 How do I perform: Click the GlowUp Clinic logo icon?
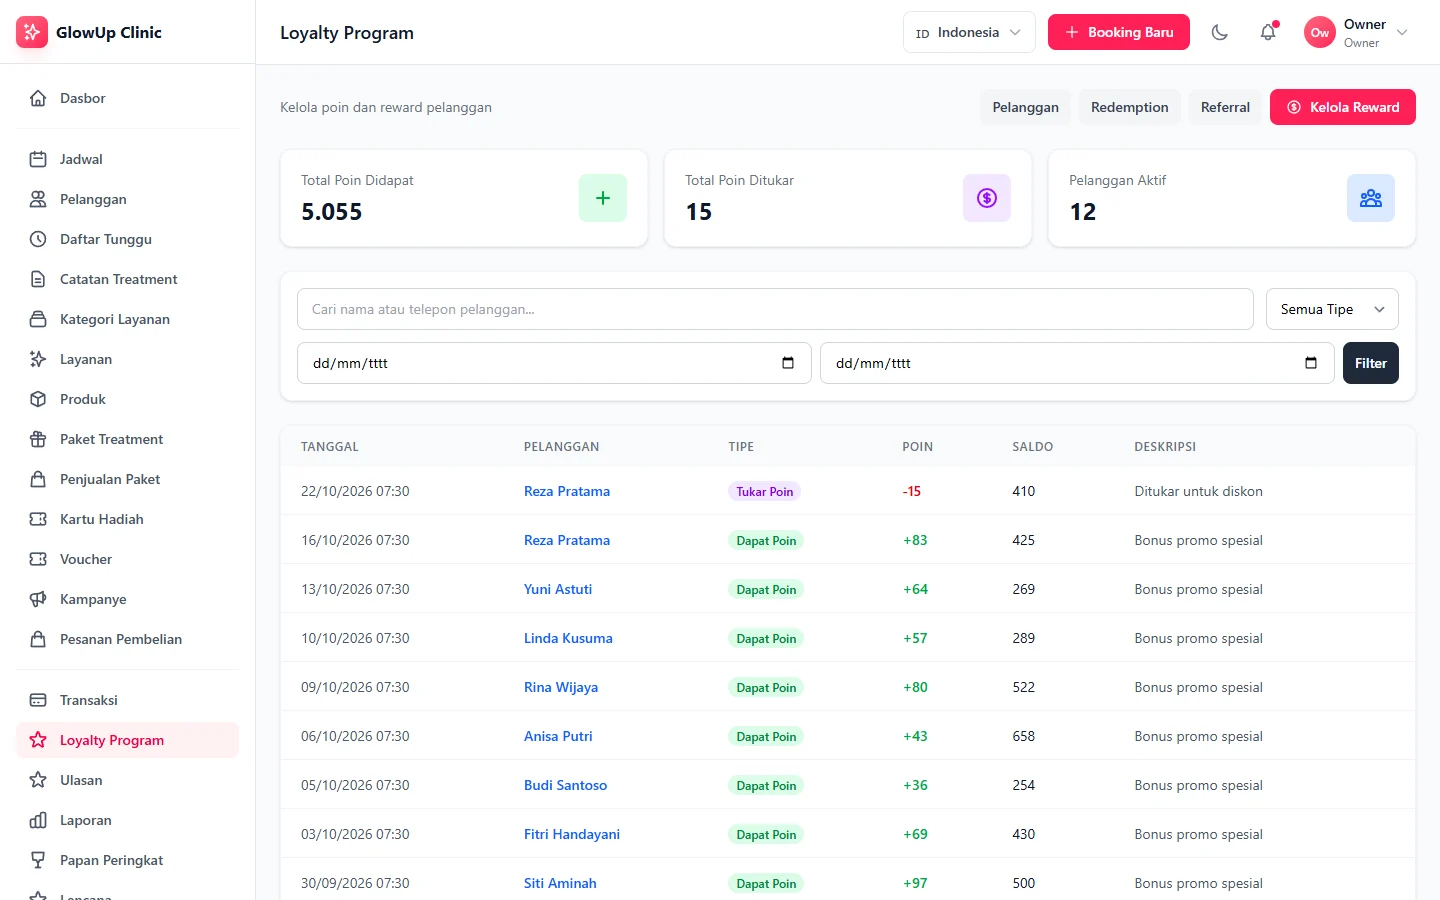pos(32,32)
